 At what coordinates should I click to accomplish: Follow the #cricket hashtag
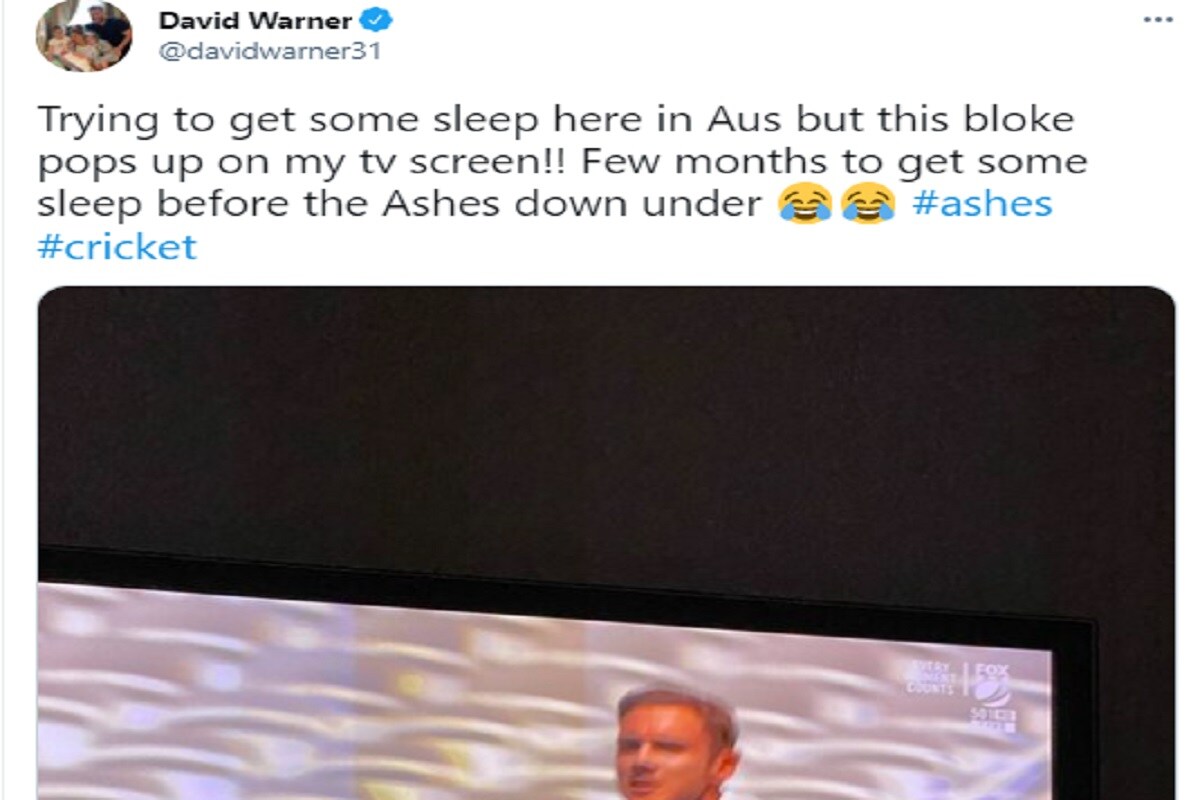pos(117,246)
